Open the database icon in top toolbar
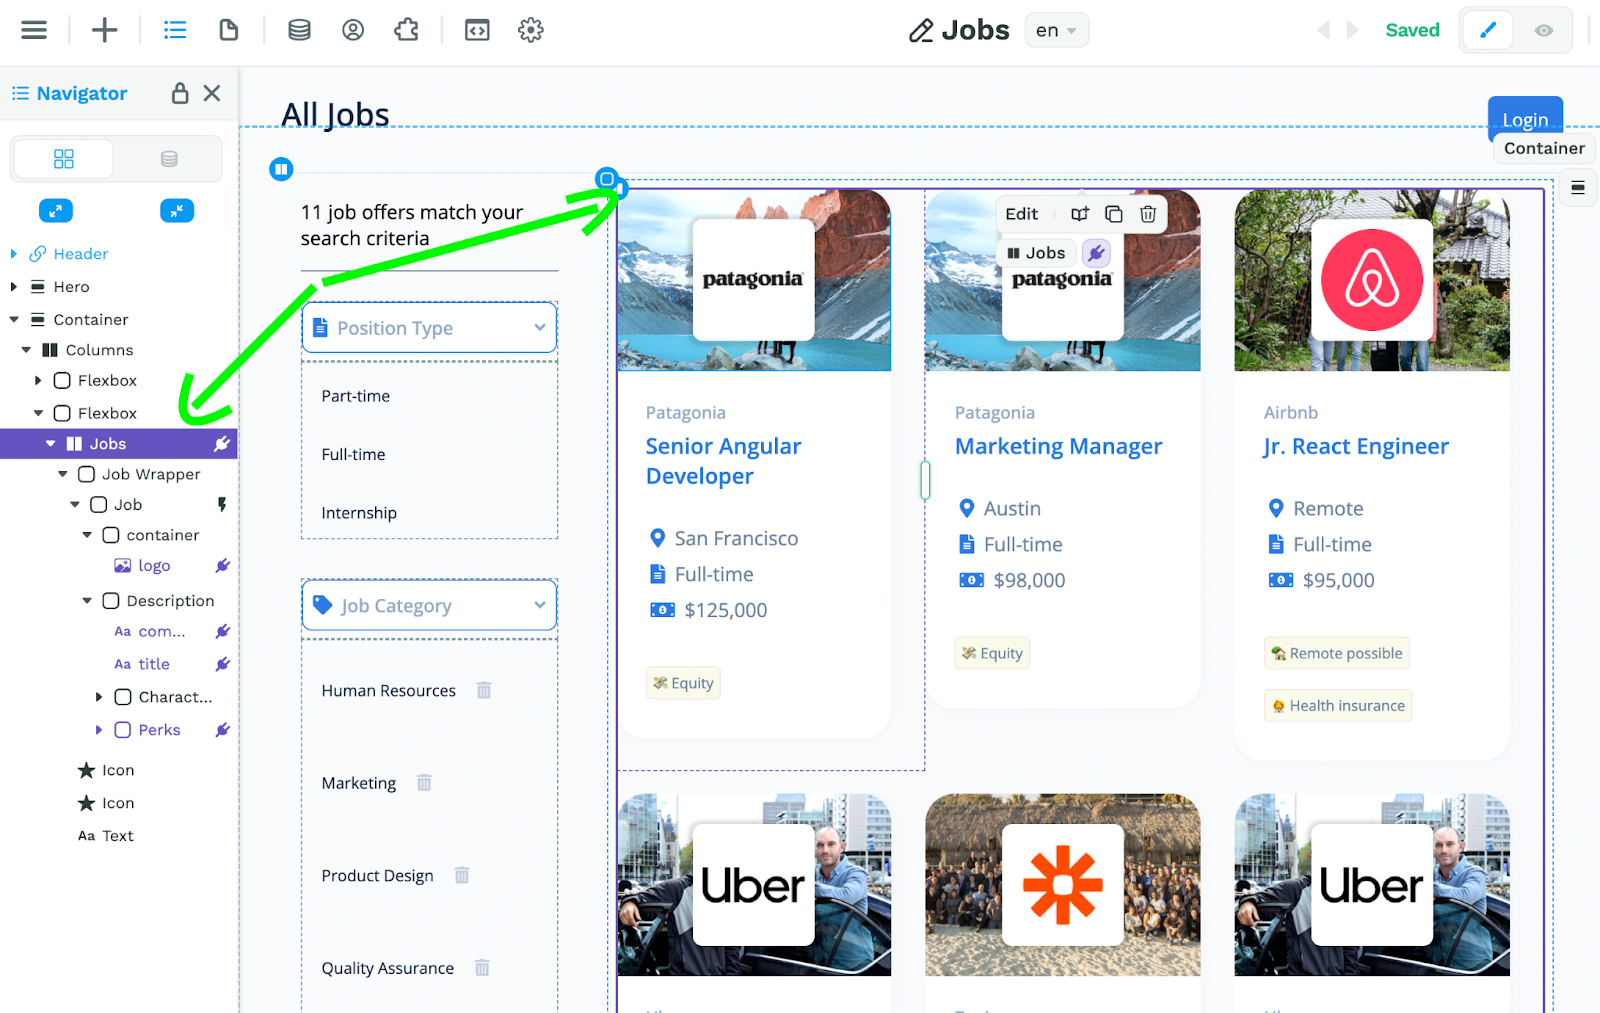1600x1013 pixels. tap(299, 30)
